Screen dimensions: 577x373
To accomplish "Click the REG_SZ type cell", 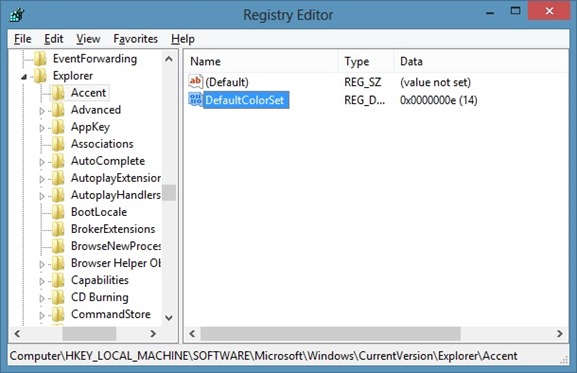I will coord(362,82).
